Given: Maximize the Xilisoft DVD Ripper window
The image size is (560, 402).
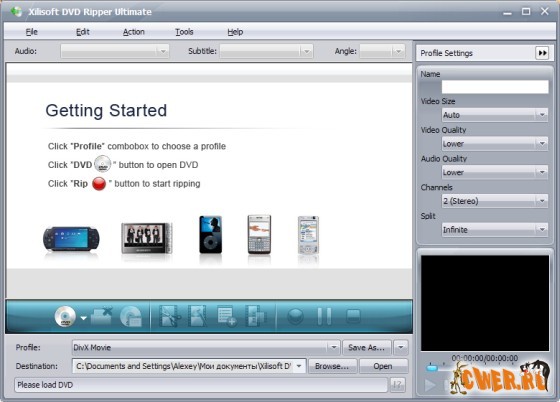Looking at the screenshot, I should (526, 12).
